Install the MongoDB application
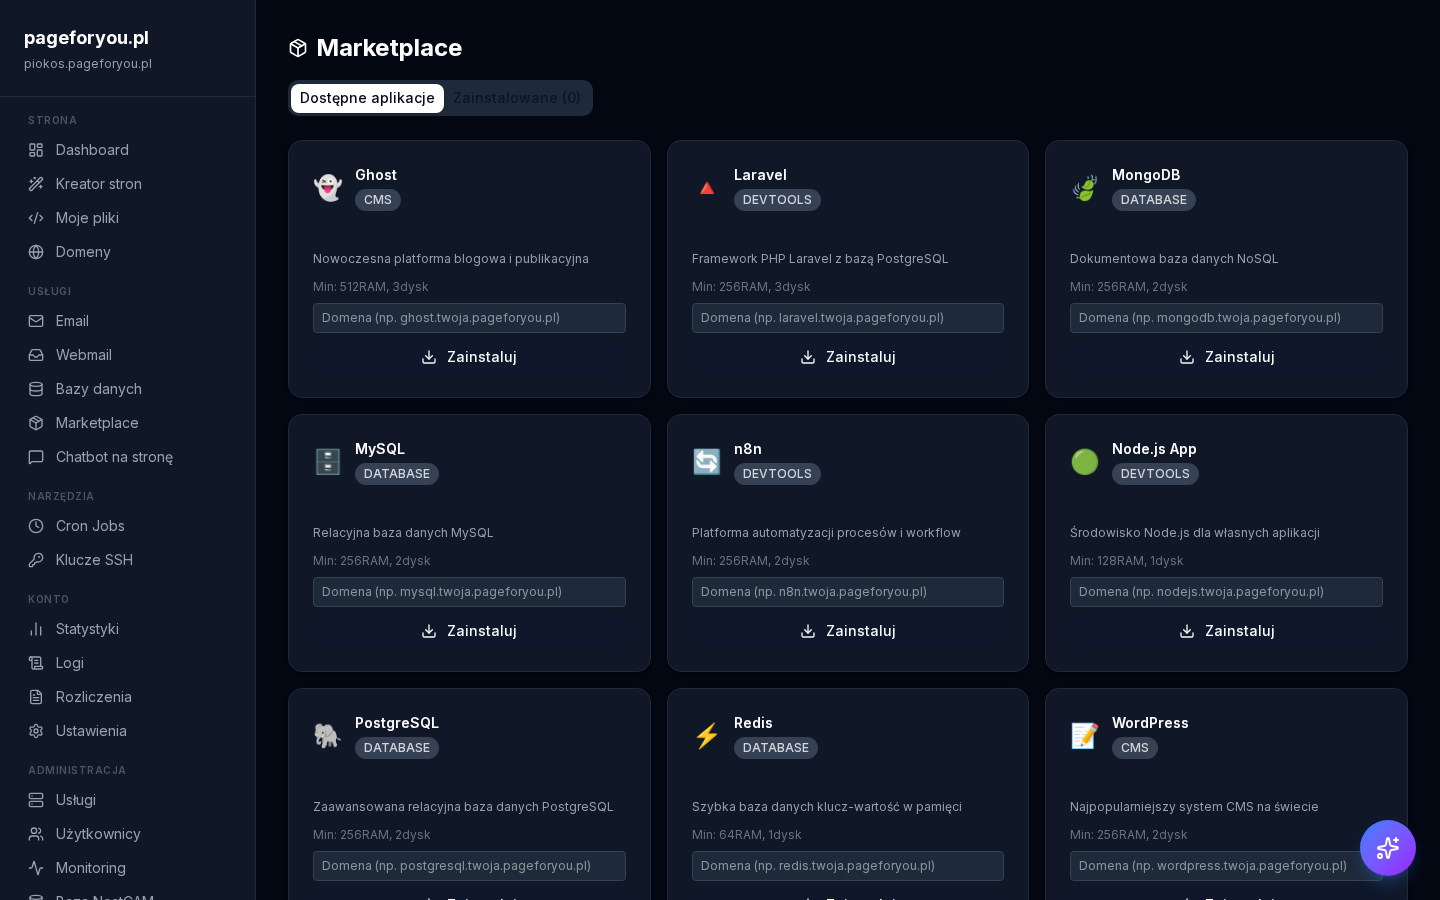 tap(1226, 357)
